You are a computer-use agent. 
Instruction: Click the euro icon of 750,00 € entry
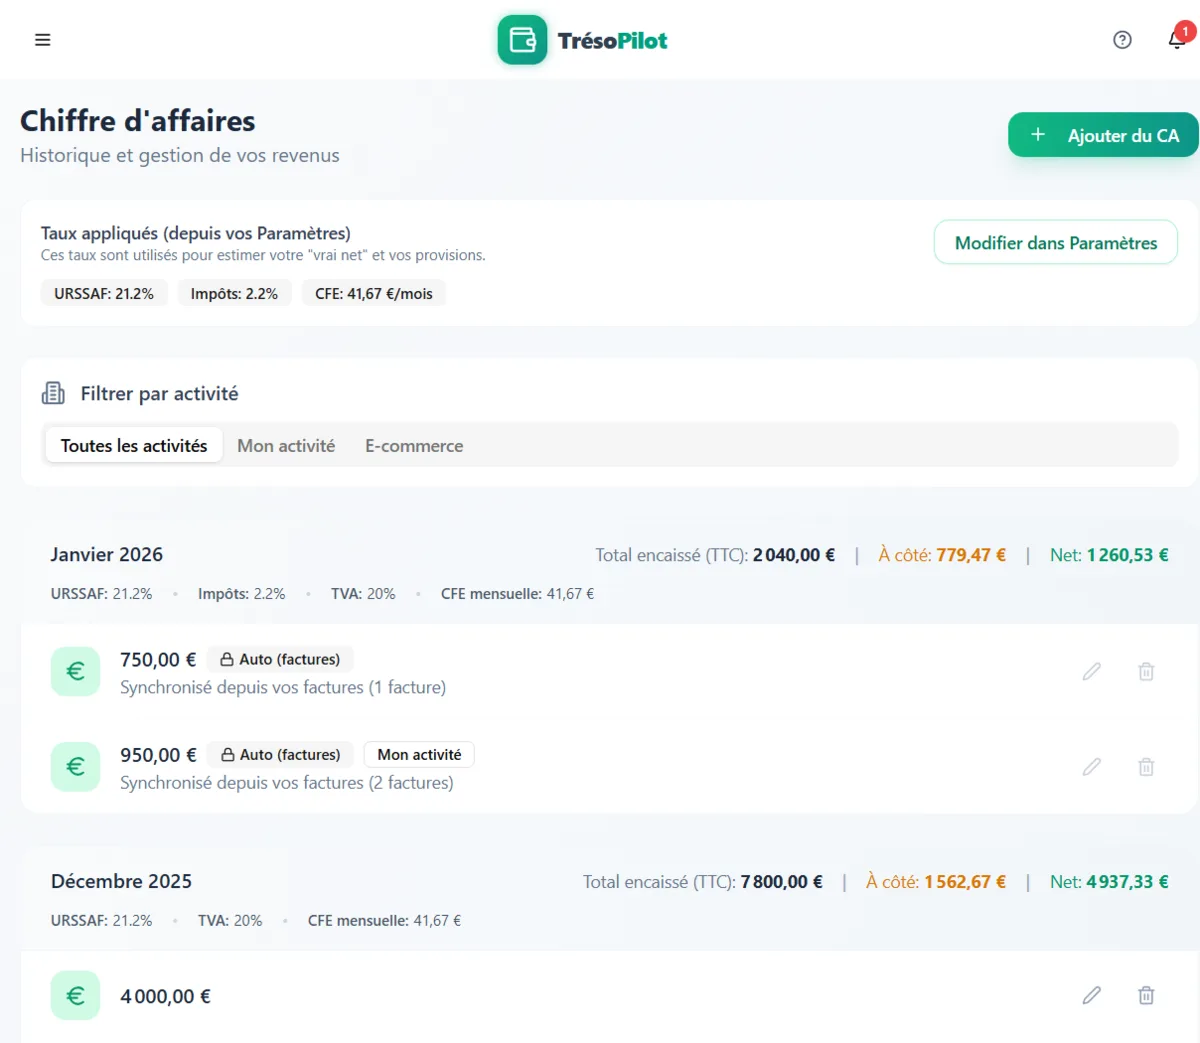click(75, 671)
